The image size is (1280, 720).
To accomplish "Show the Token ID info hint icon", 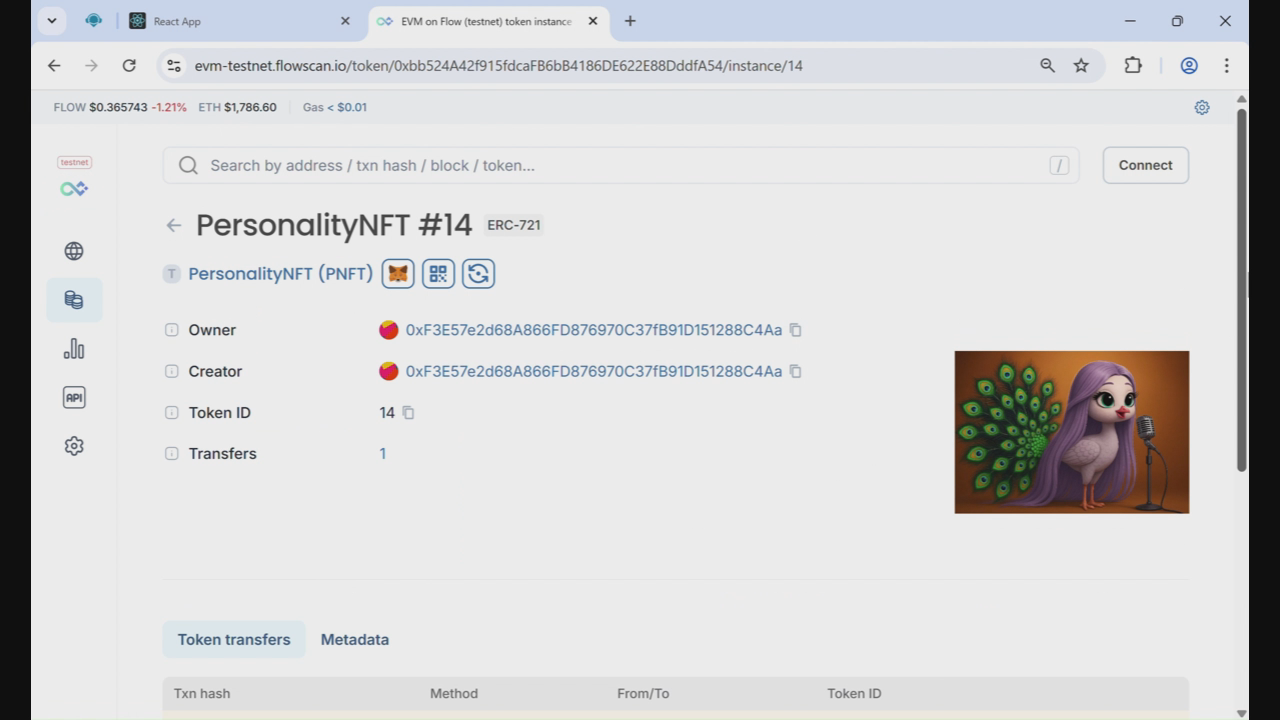I will (172, 412).
